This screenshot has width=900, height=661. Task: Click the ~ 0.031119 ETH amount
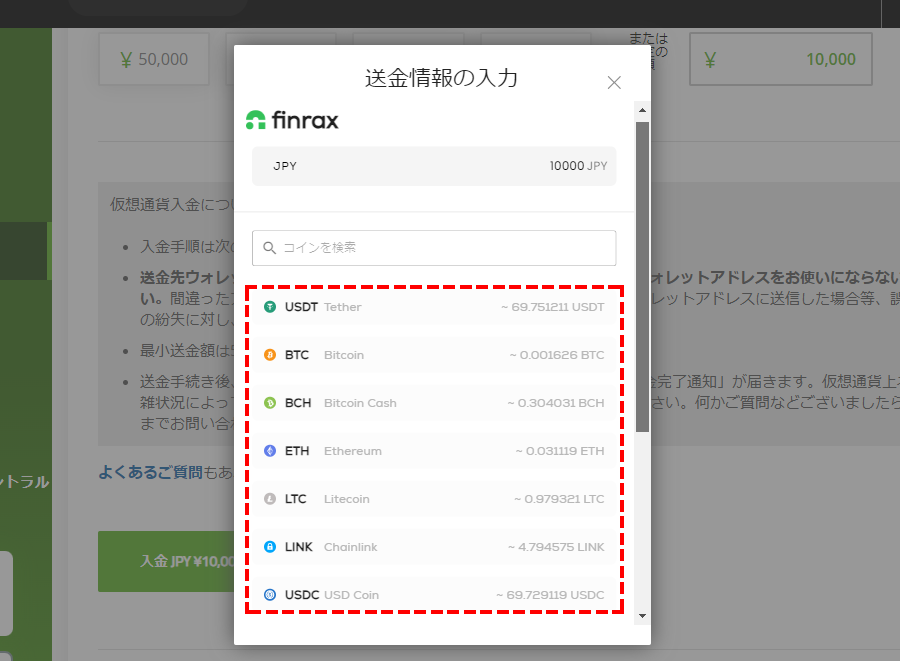(560, 451)
